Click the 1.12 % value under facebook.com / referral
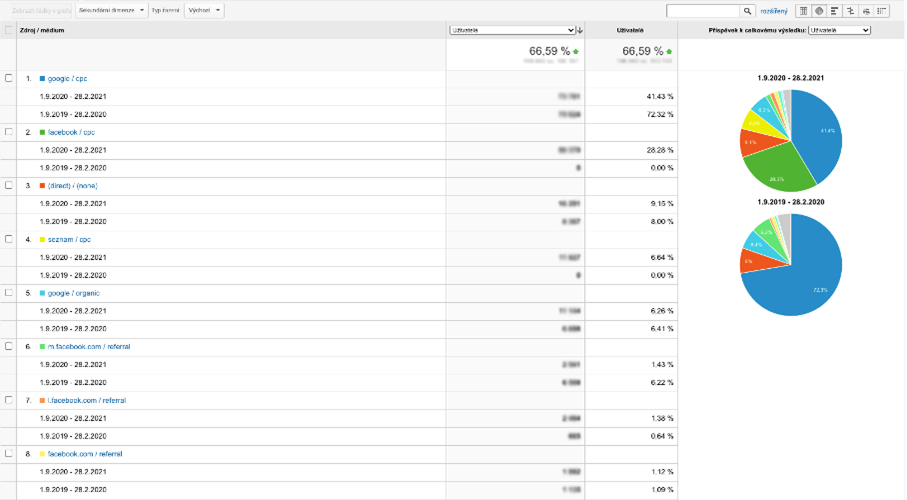 click(x=662, y=472)
